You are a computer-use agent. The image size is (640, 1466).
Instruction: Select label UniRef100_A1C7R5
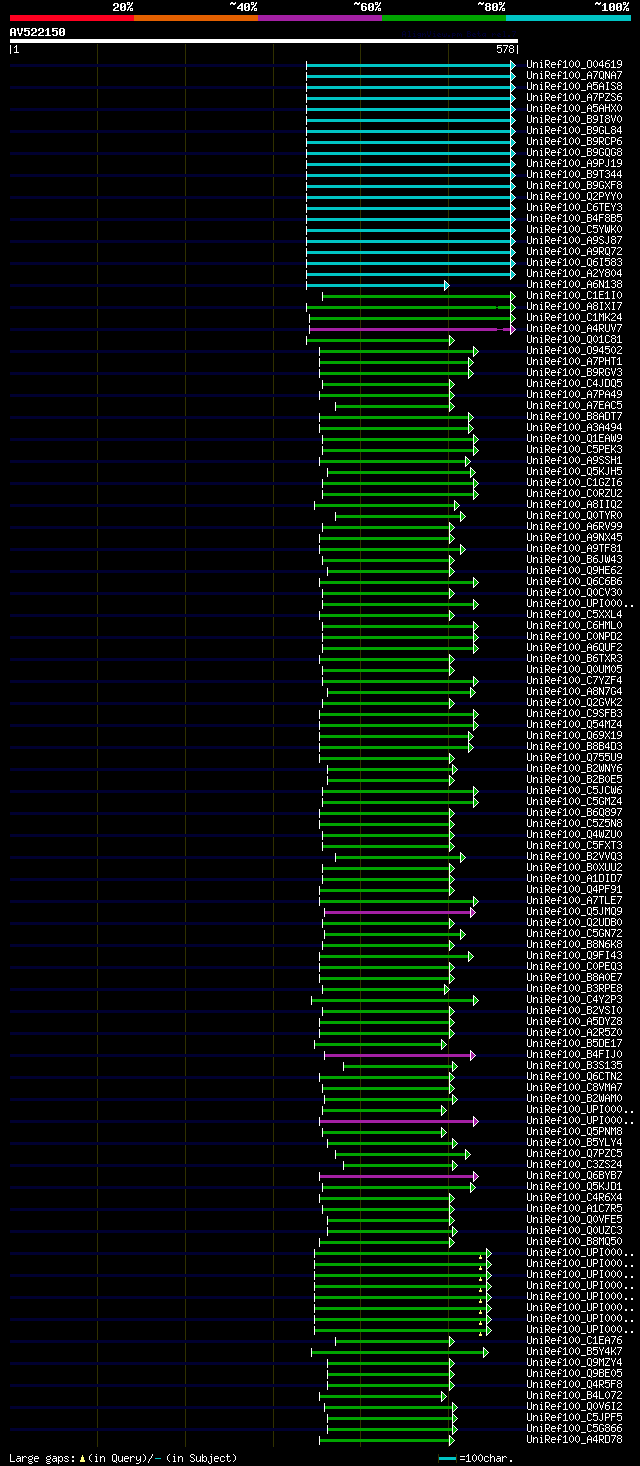[x=574, y=1208]
